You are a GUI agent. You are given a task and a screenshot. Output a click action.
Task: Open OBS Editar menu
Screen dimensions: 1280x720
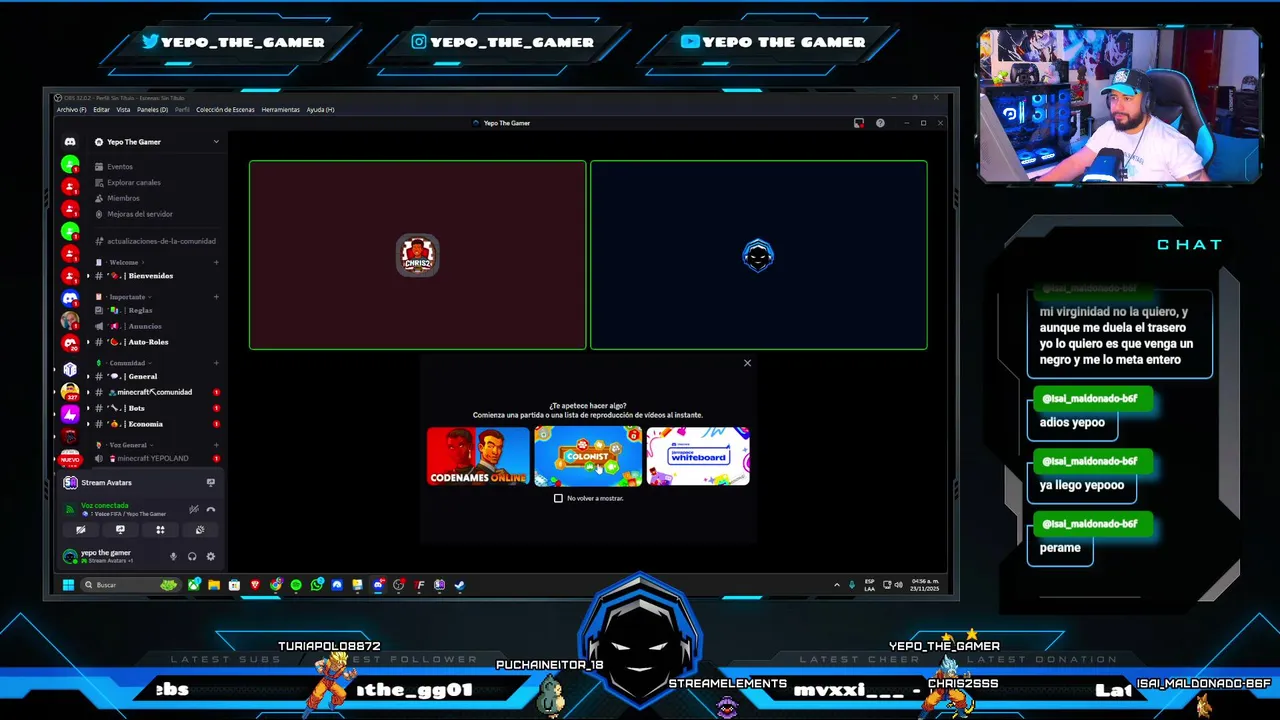[x=101, y=110]
